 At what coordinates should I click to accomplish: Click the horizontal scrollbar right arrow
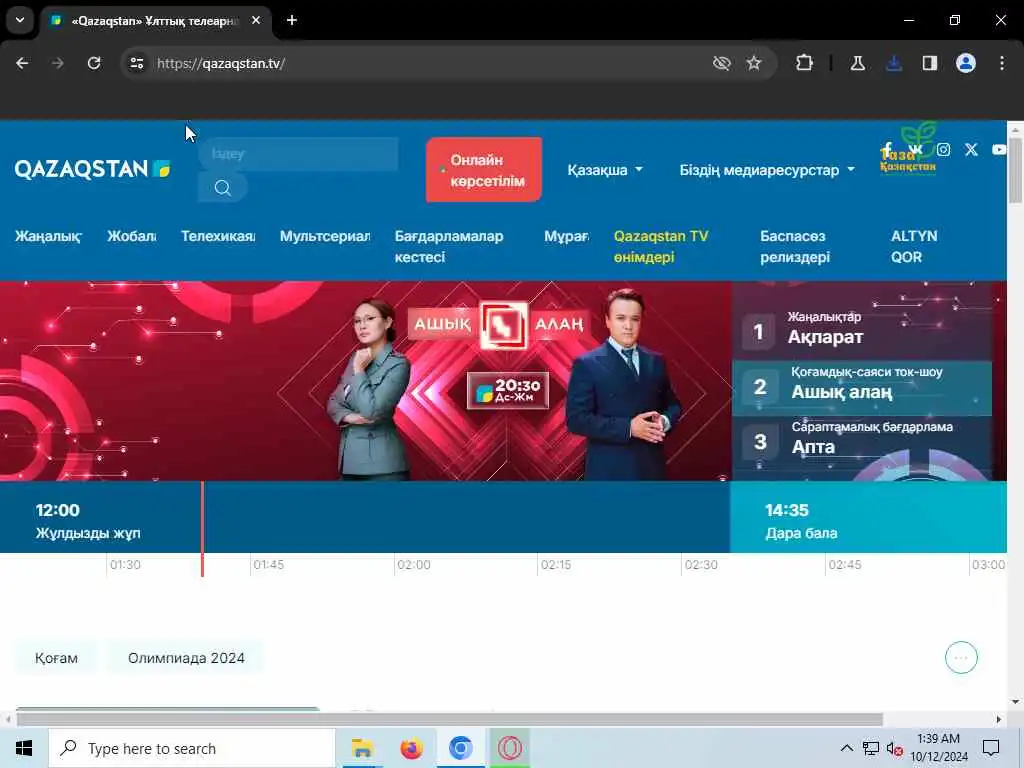(999, 720)
